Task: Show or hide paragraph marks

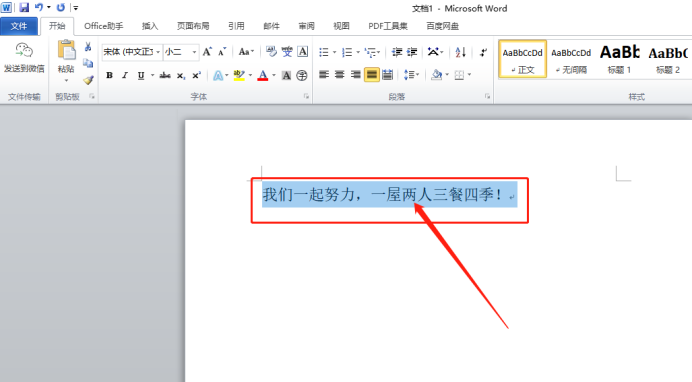Action: [483, 52]
